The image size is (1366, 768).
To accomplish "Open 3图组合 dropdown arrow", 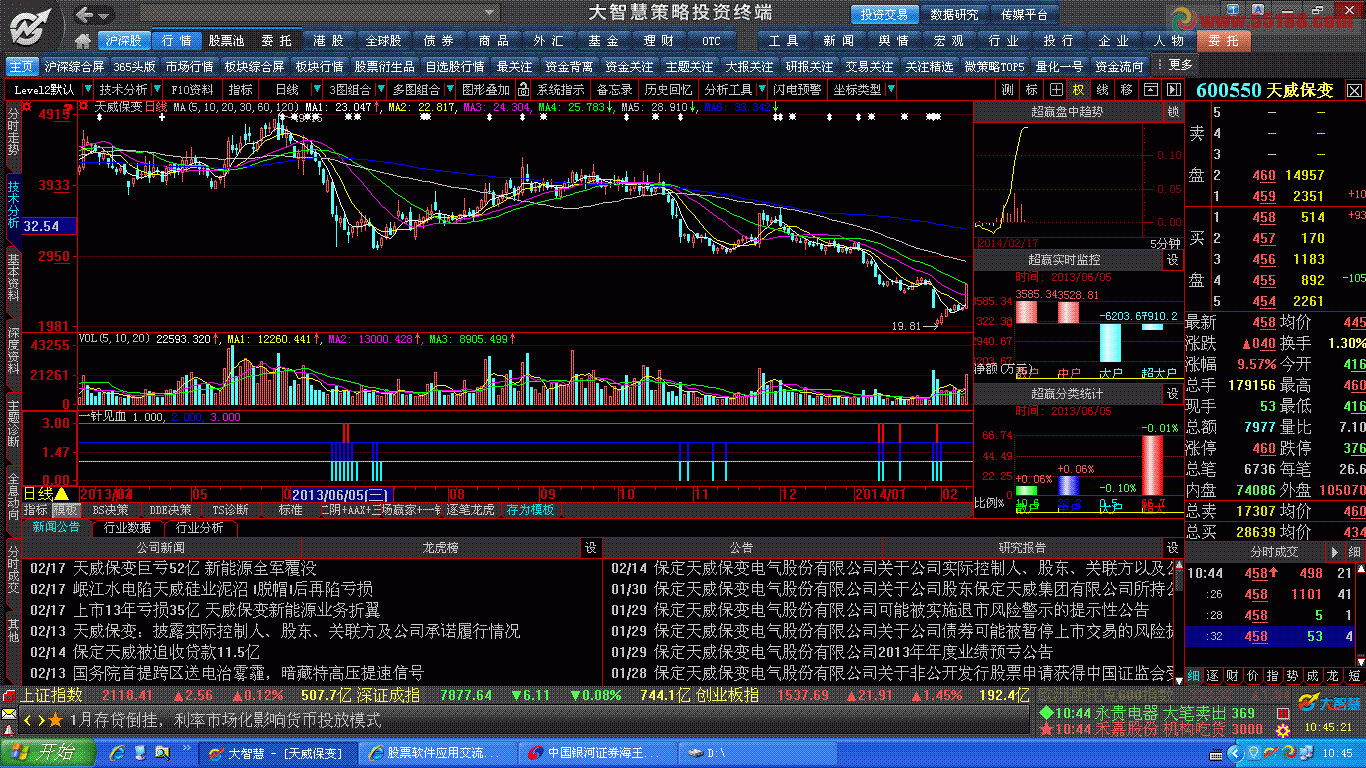I will pos(380,89).
